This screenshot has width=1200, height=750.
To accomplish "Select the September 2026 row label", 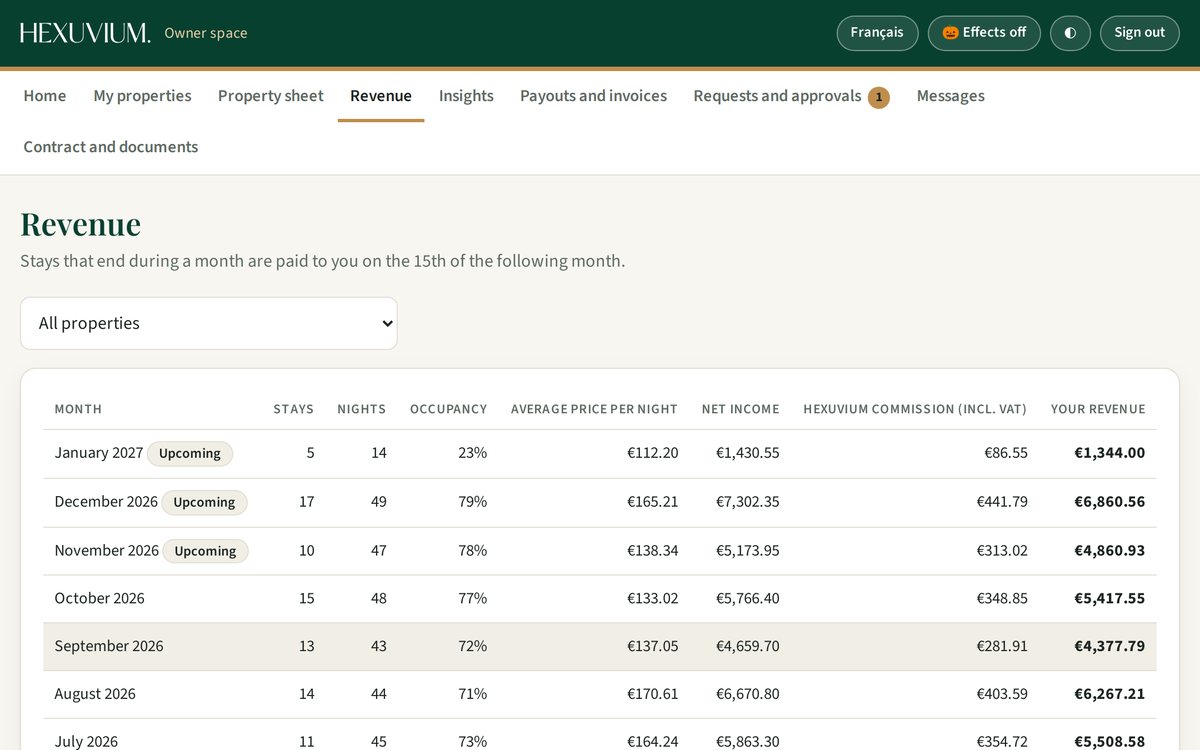I will (109, 647).
